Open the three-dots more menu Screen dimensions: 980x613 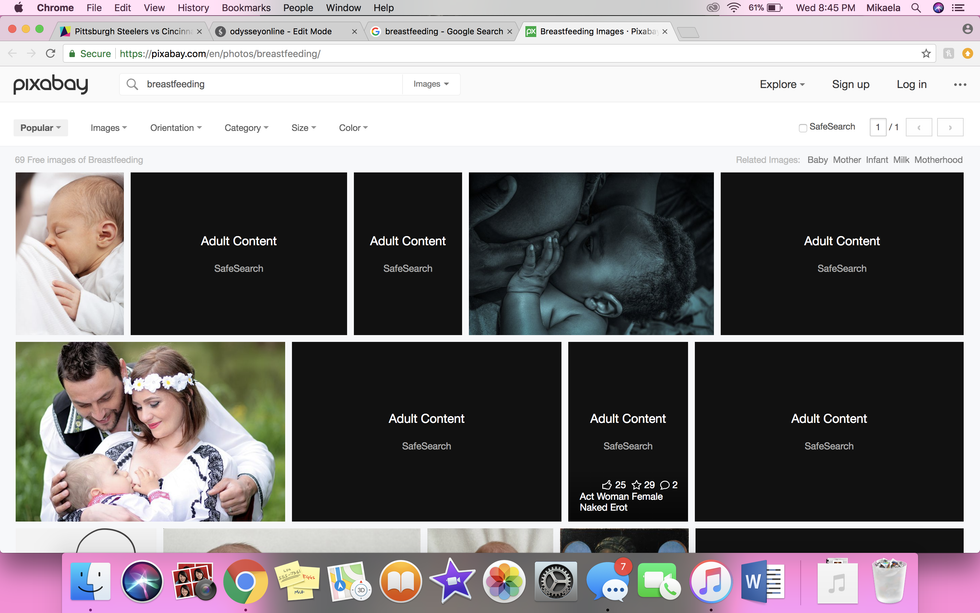point(960,85)
